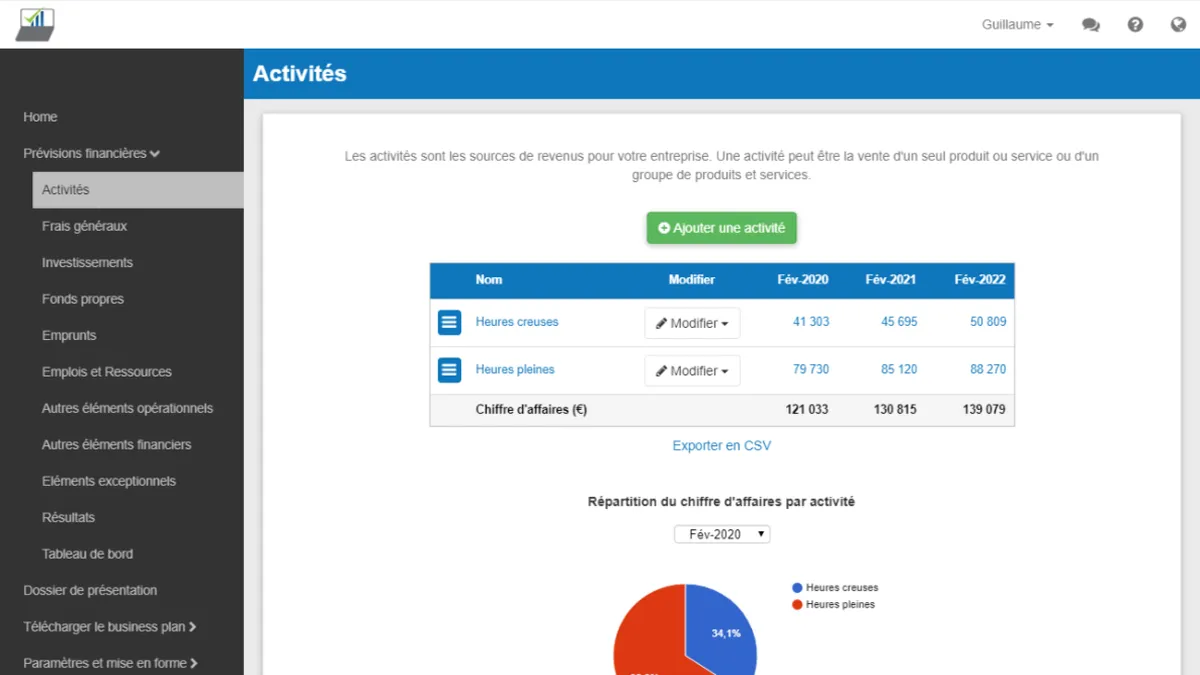This screenshot has width=1200, height=675.
Task: Open the Guillaume user menu
Action: (x=1017, y=25)
